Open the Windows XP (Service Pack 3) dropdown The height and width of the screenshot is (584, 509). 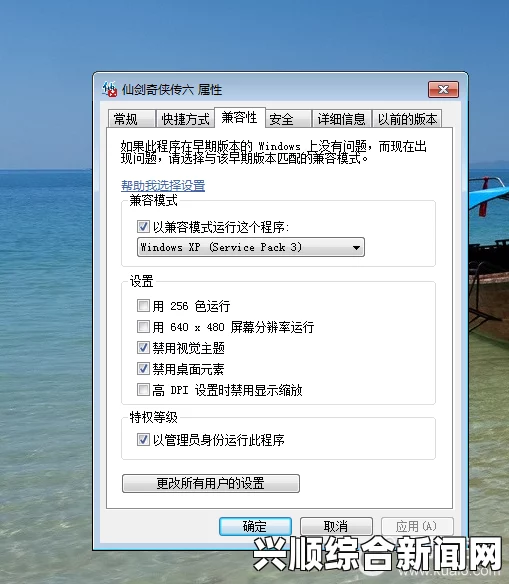[251, 247]
